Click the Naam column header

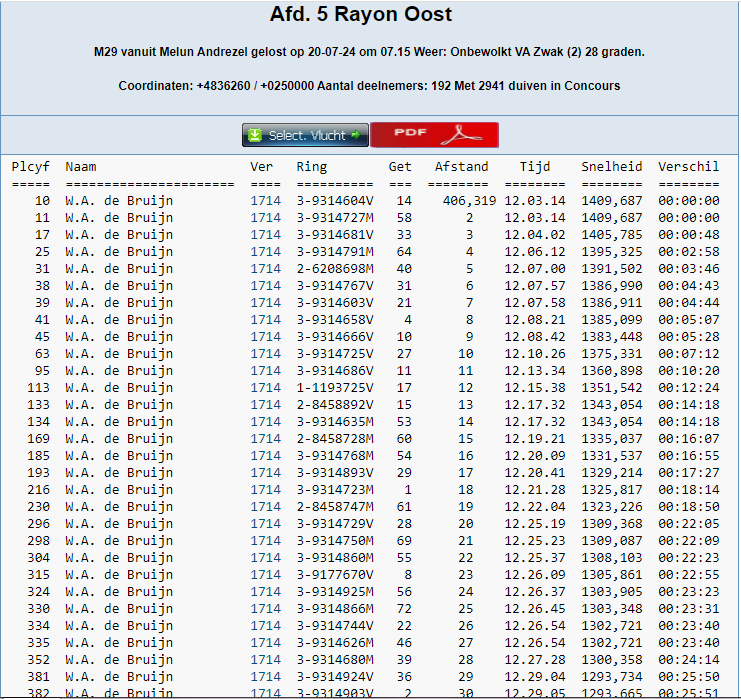81,167
